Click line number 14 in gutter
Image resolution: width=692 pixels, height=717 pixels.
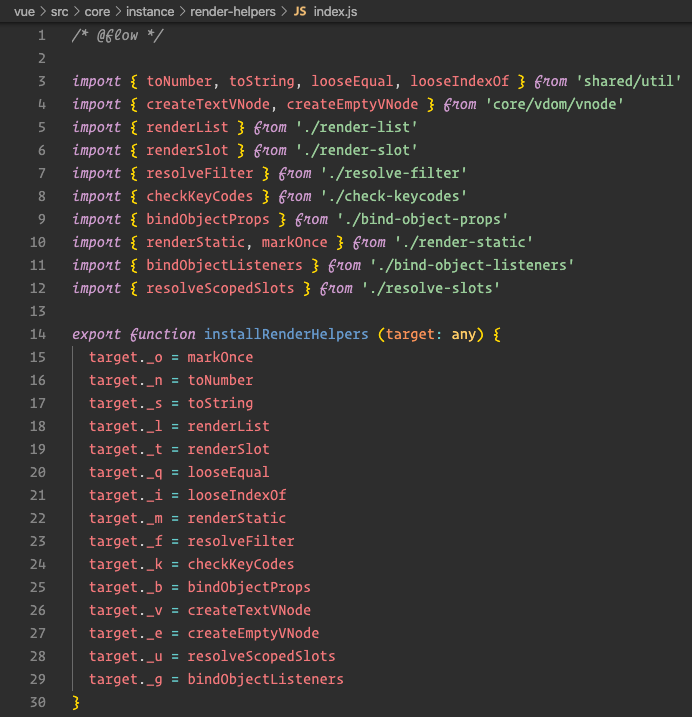tap(38, 334)
